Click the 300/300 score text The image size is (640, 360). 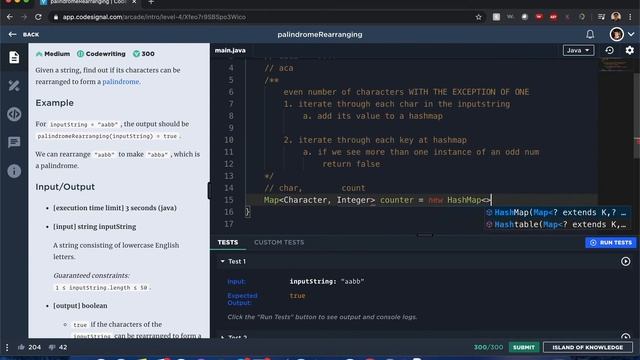click(x=488, y=347)
